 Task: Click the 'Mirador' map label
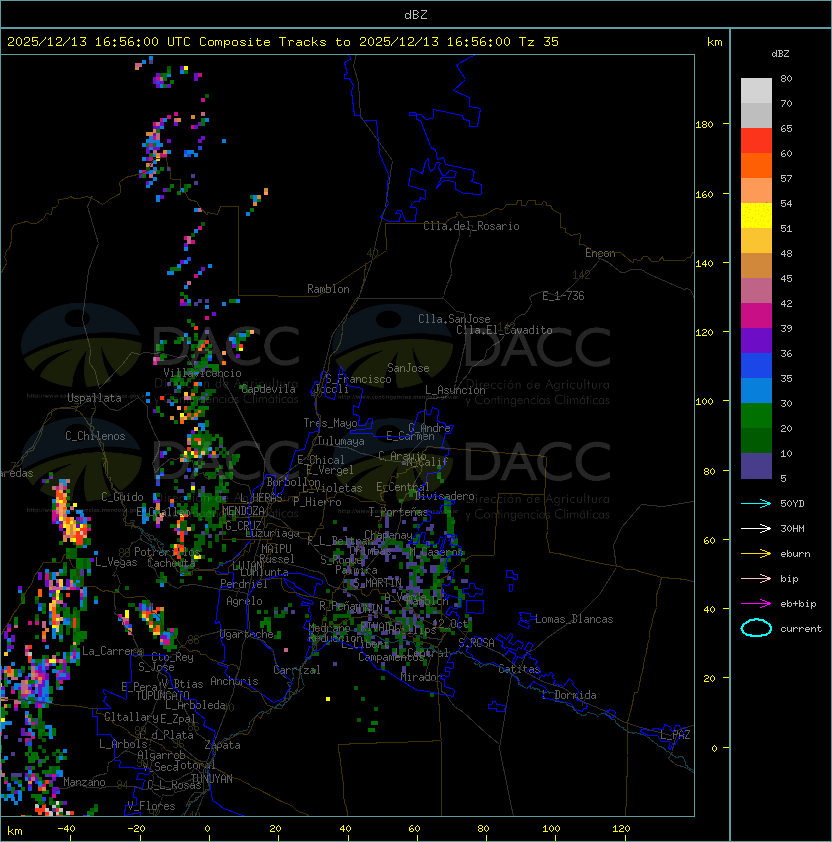click(x=422, y=677)
